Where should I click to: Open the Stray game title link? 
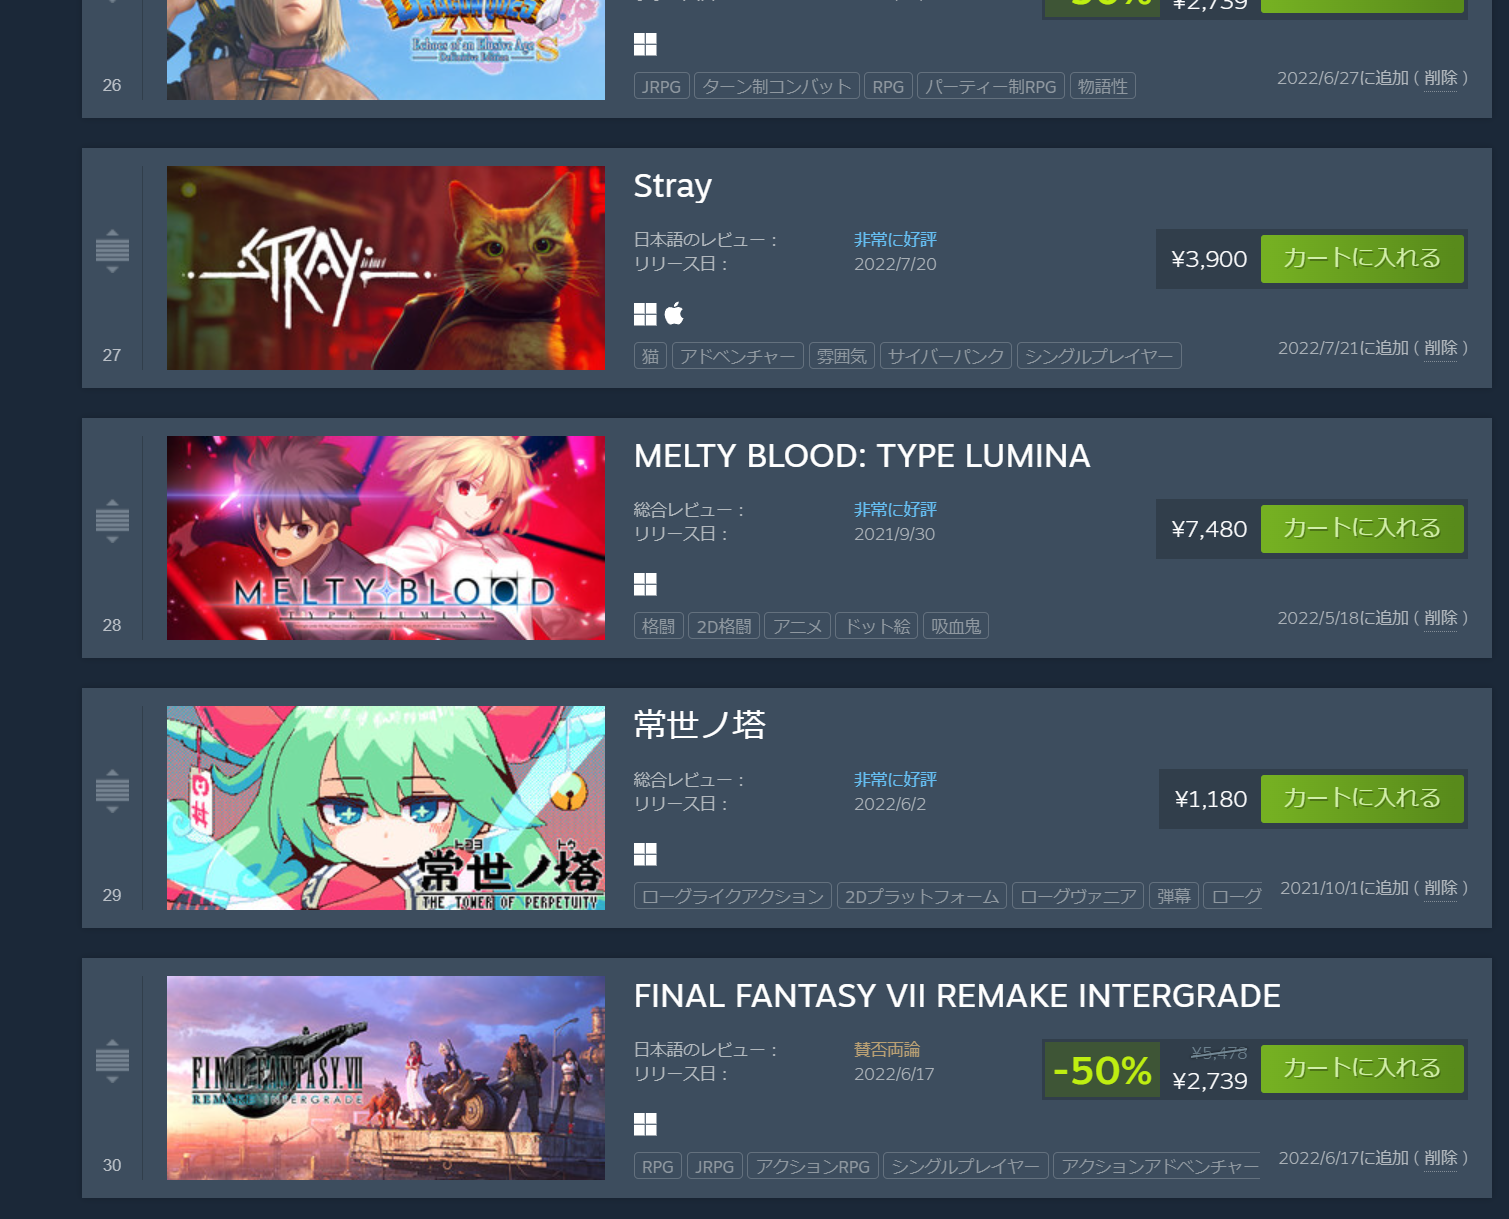pos(673,186)
